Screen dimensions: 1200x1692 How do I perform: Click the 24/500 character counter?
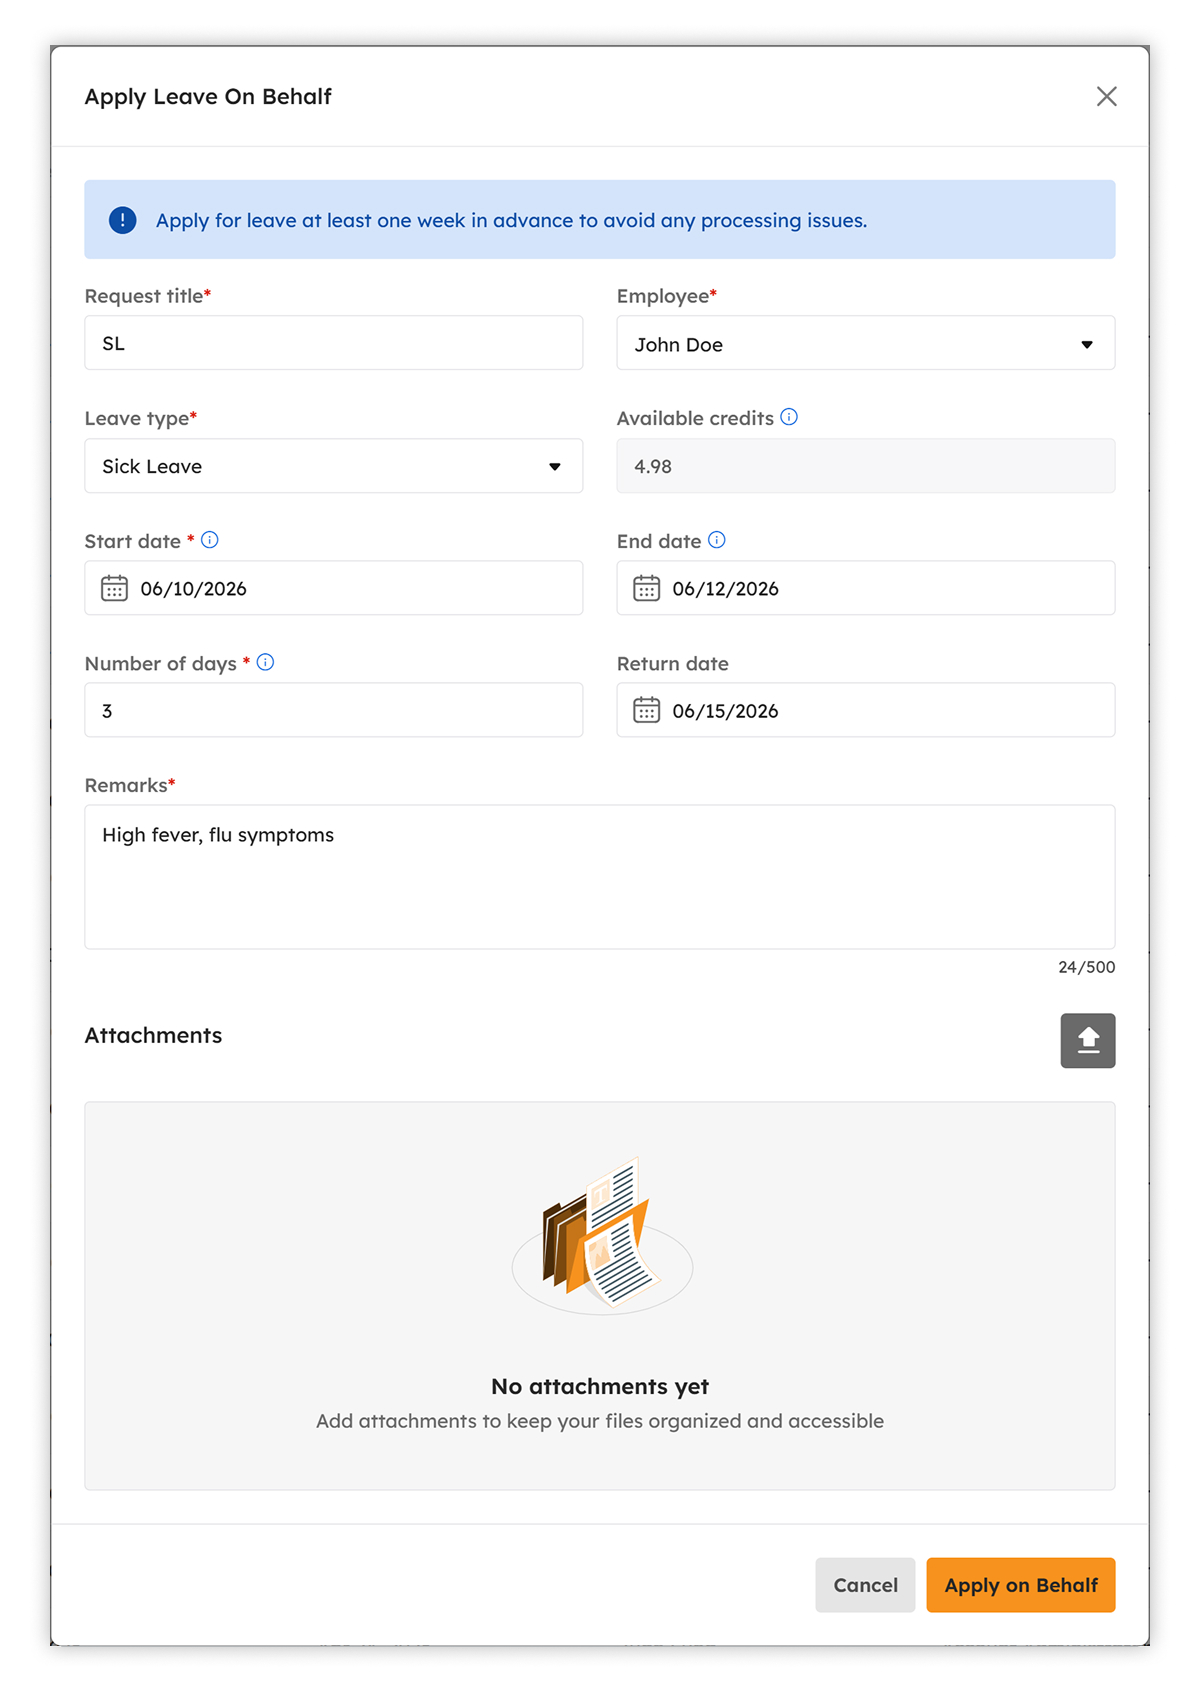coord(1086,967)
